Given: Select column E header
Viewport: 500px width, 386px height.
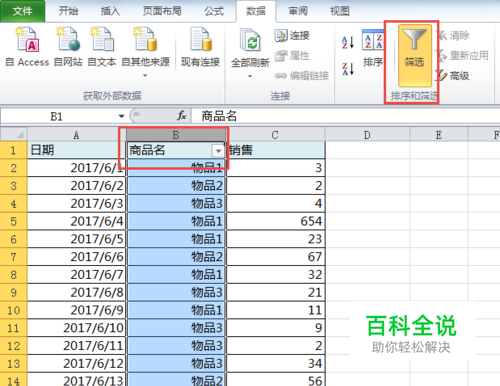Looking at the screenshot, I should click(439, 135).
